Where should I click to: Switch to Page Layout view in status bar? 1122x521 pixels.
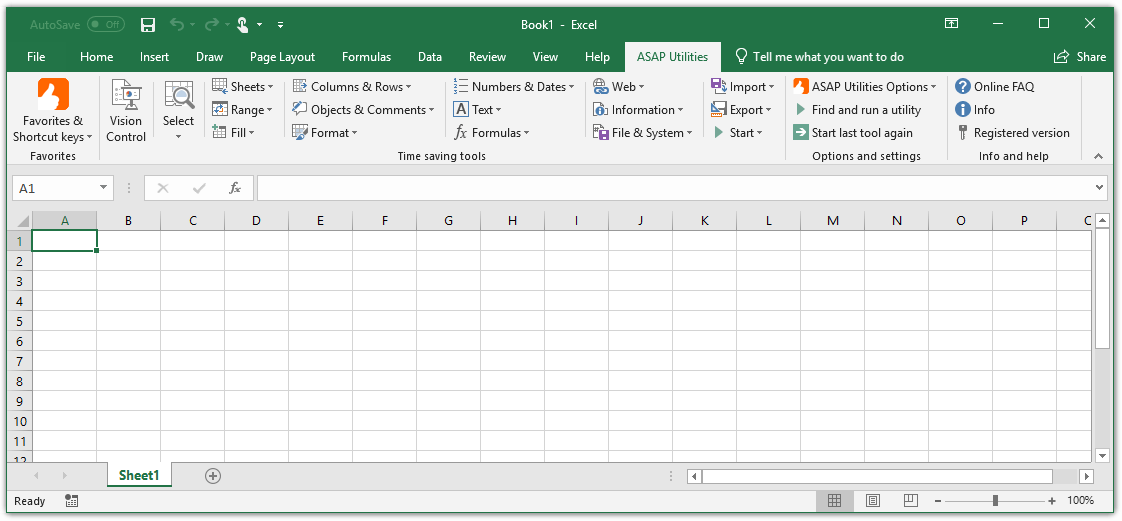(872, 501)
